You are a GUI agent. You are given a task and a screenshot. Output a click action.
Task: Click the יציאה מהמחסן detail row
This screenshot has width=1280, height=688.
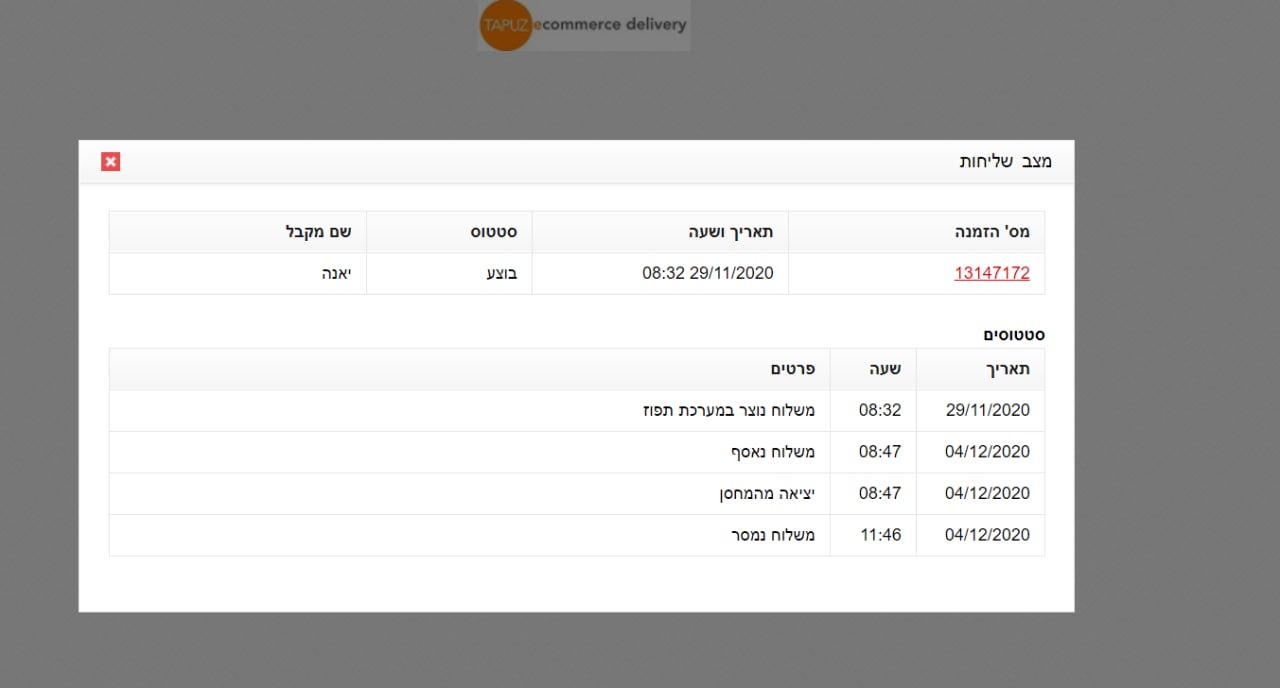click(x=470, y=494)
